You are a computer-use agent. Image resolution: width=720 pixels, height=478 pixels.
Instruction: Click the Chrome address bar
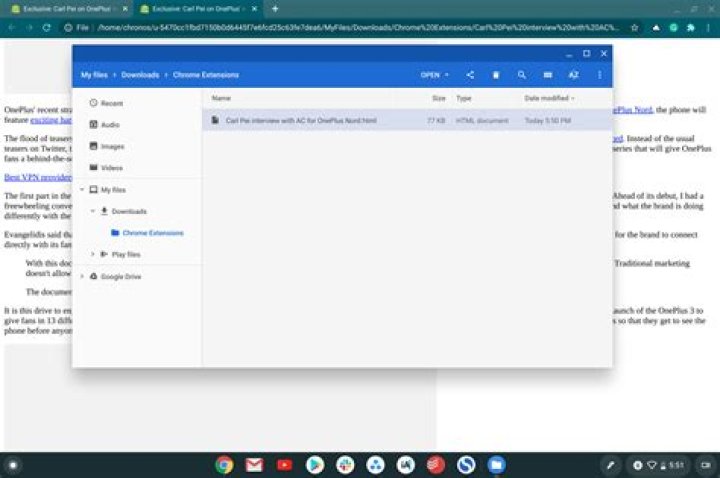352,28
